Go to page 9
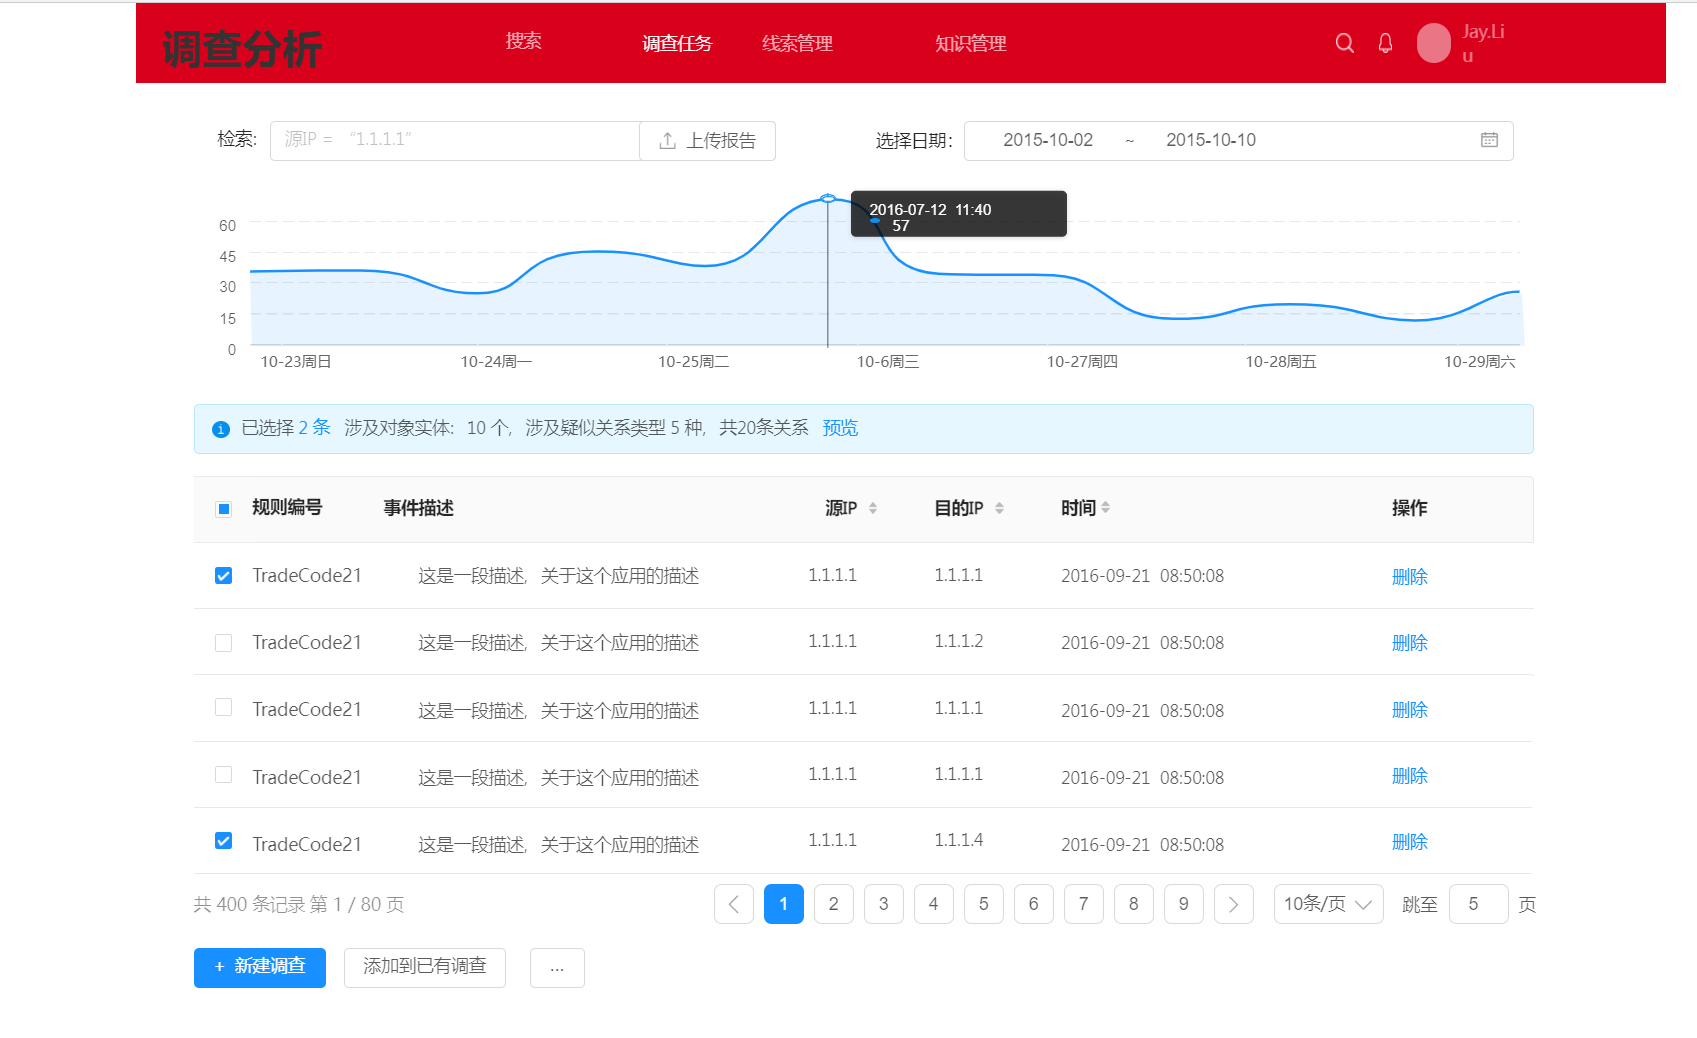Image resolution: width=1697 pixels, height=1038 pixels. coord(1184,904)
